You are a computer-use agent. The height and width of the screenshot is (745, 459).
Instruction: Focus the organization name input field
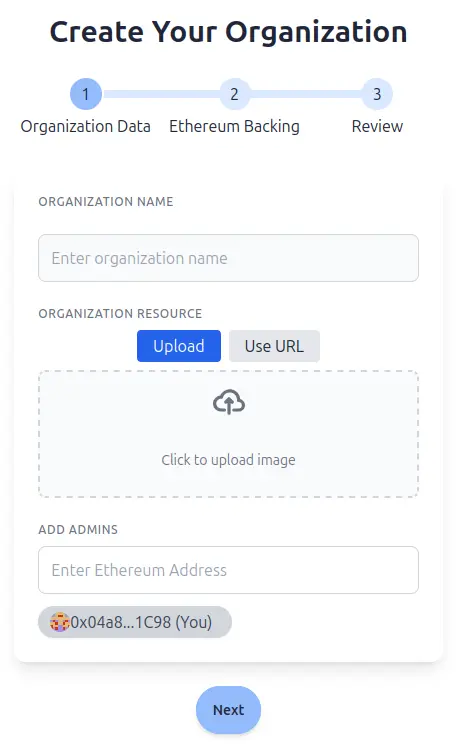[229, 258]
